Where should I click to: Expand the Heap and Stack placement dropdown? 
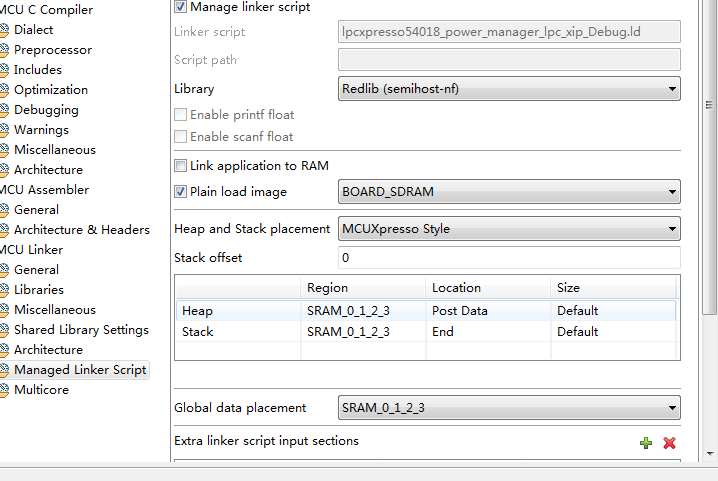coord(510,229)
